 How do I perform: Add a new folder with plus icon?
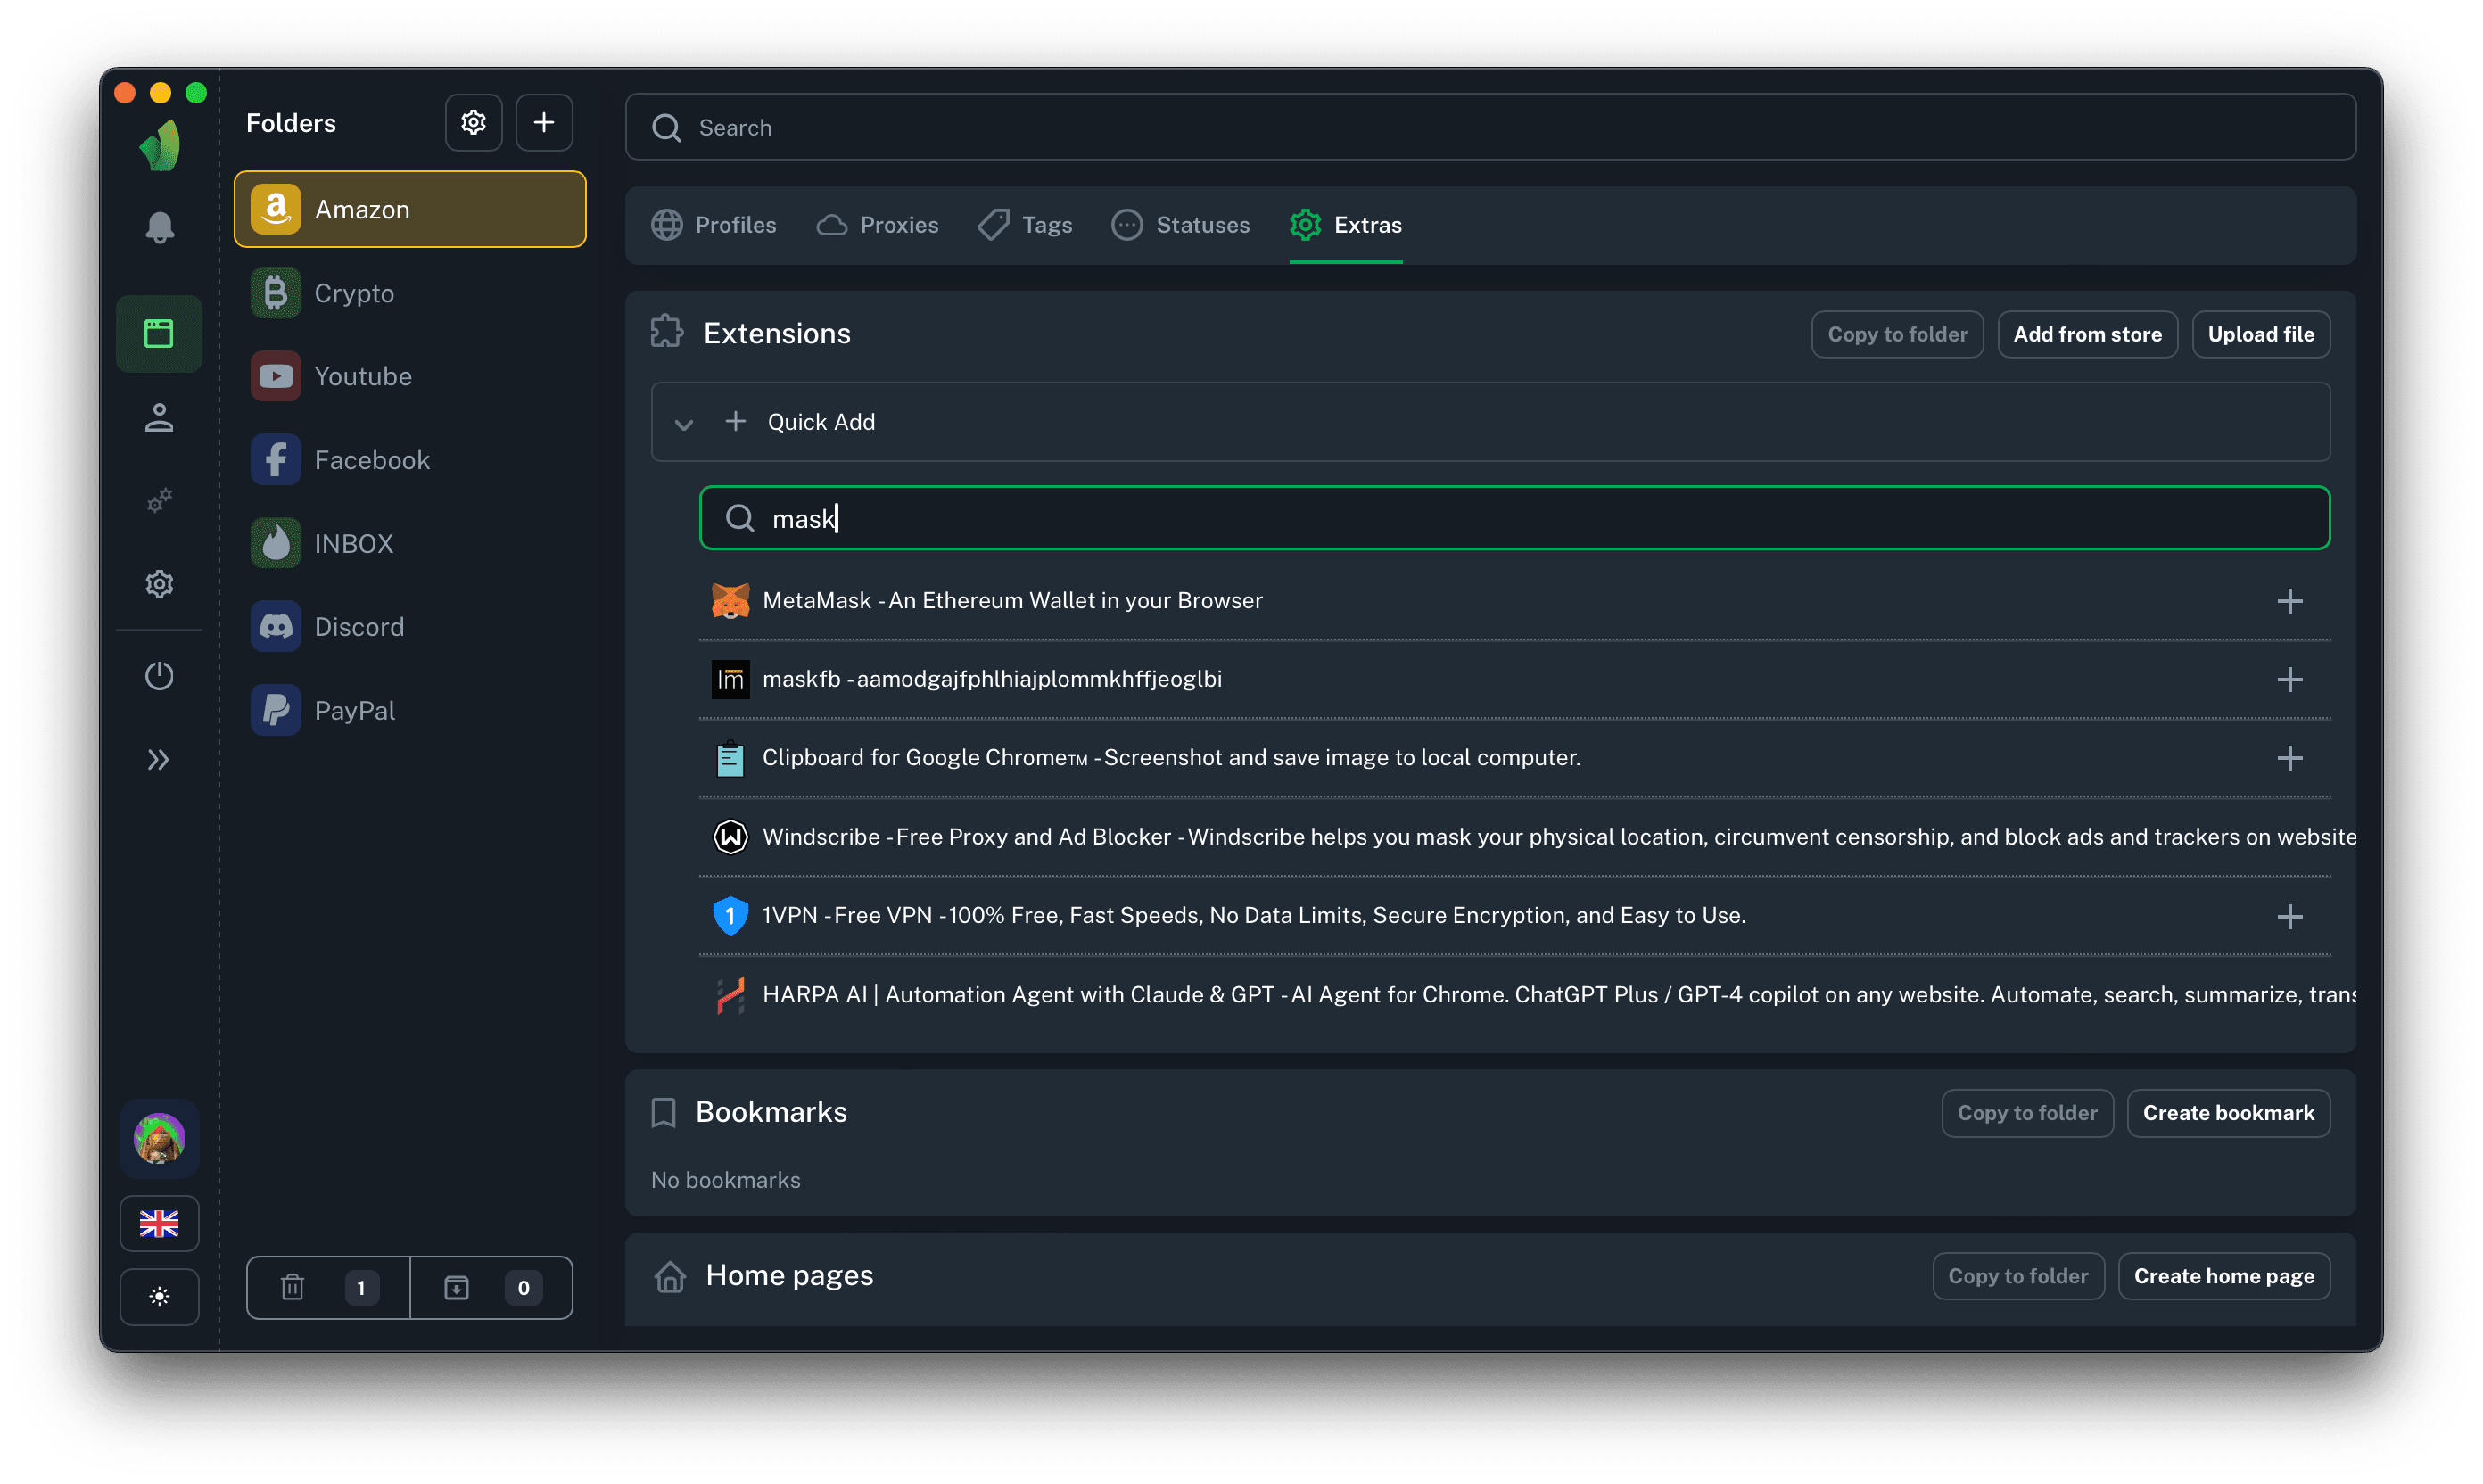[544, 123]
